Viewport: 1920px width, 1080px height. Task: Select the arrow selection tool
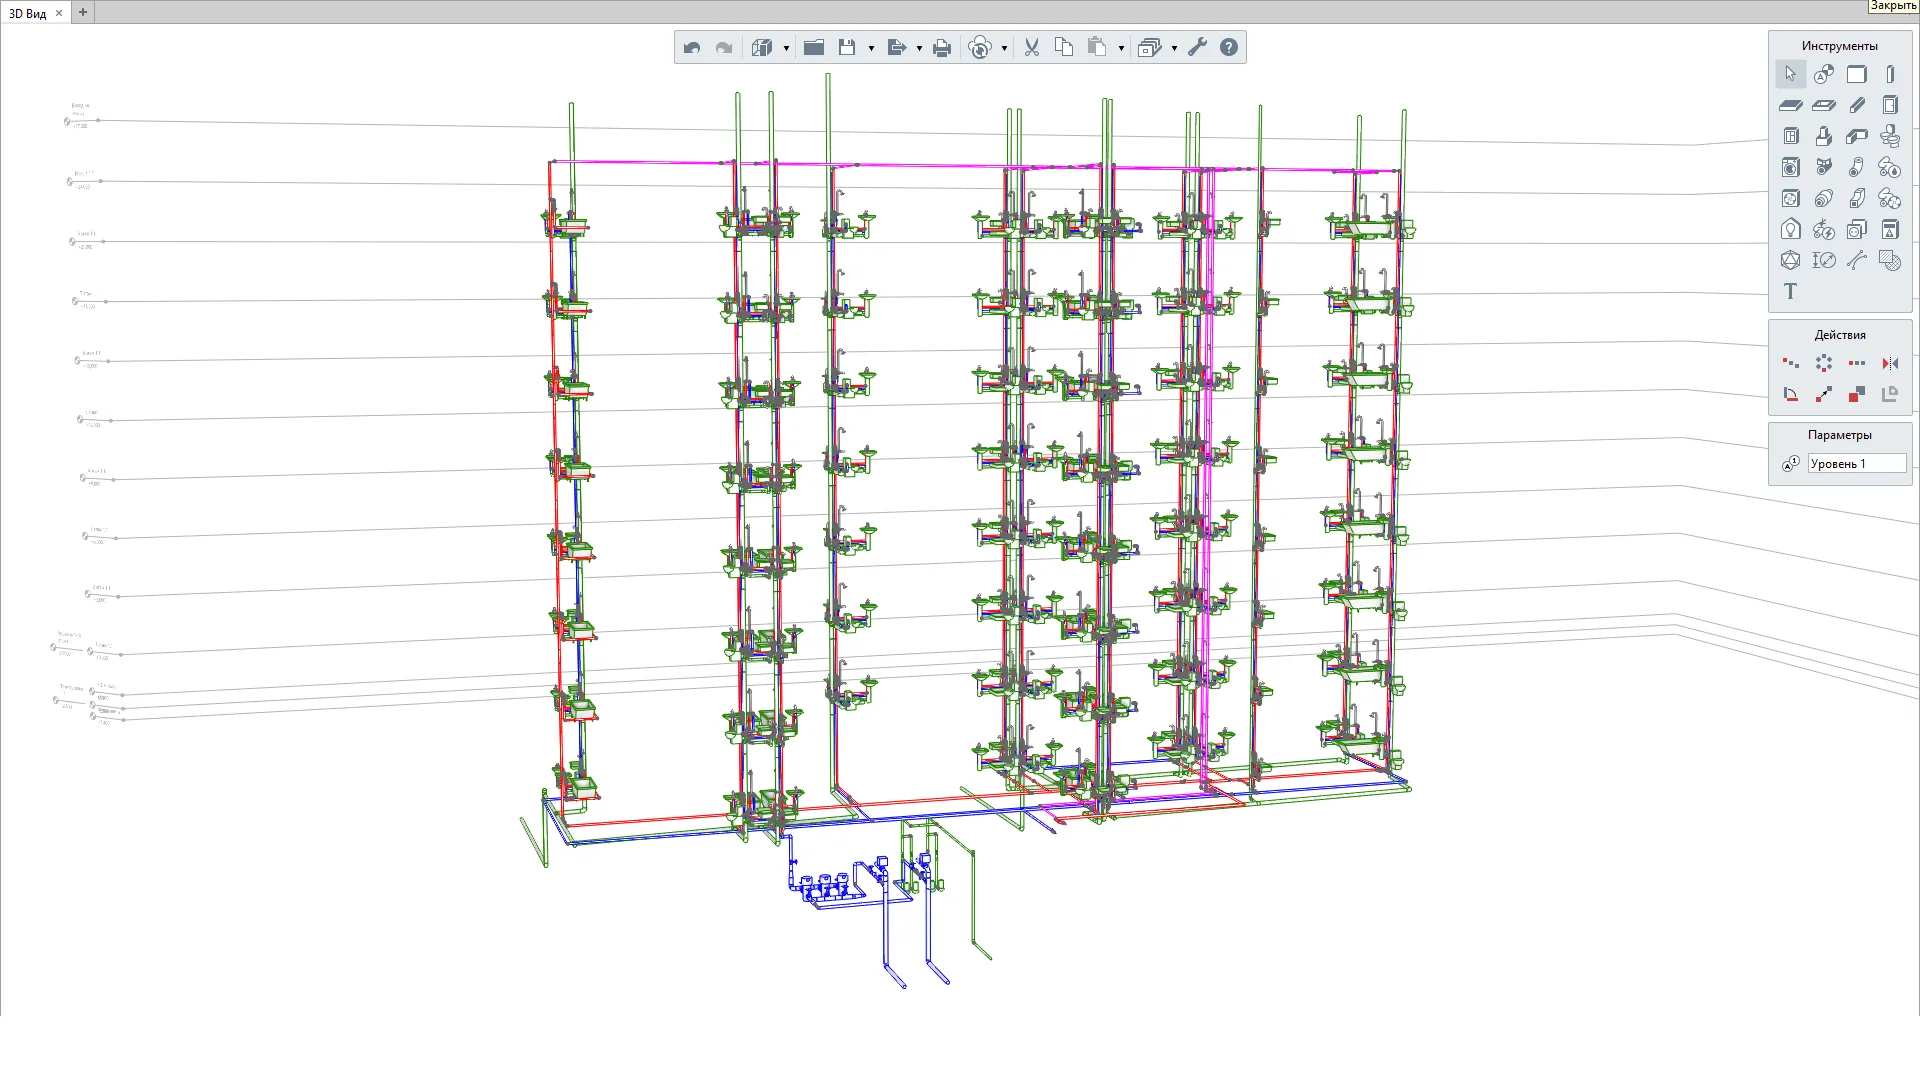pyautogui.click(x=1790, y=74)
